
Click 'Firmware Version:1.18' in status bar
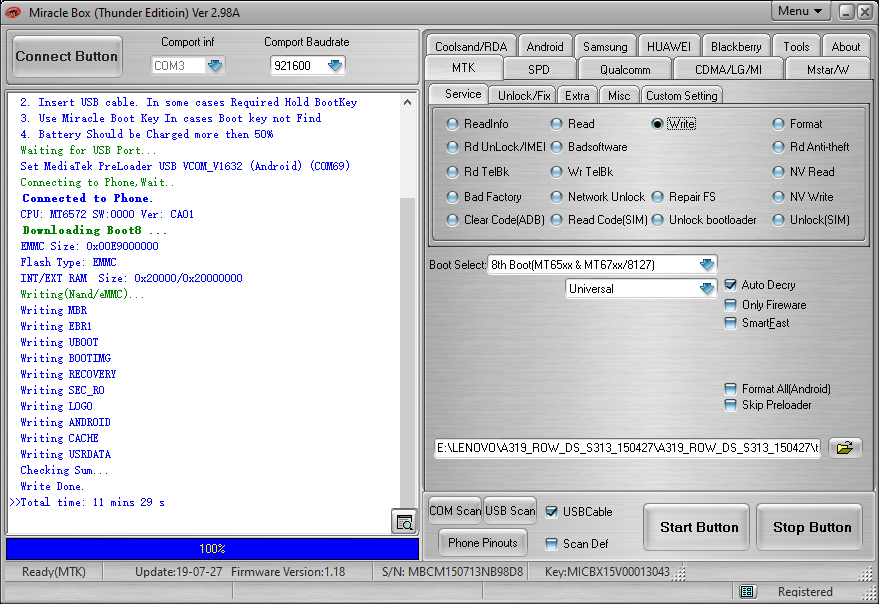288,571
